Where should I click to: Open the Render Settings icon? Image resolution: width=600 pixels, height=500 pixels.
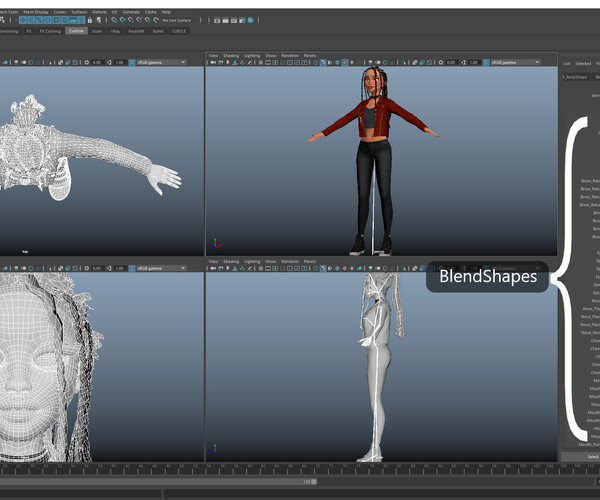[x=242, y=20]
